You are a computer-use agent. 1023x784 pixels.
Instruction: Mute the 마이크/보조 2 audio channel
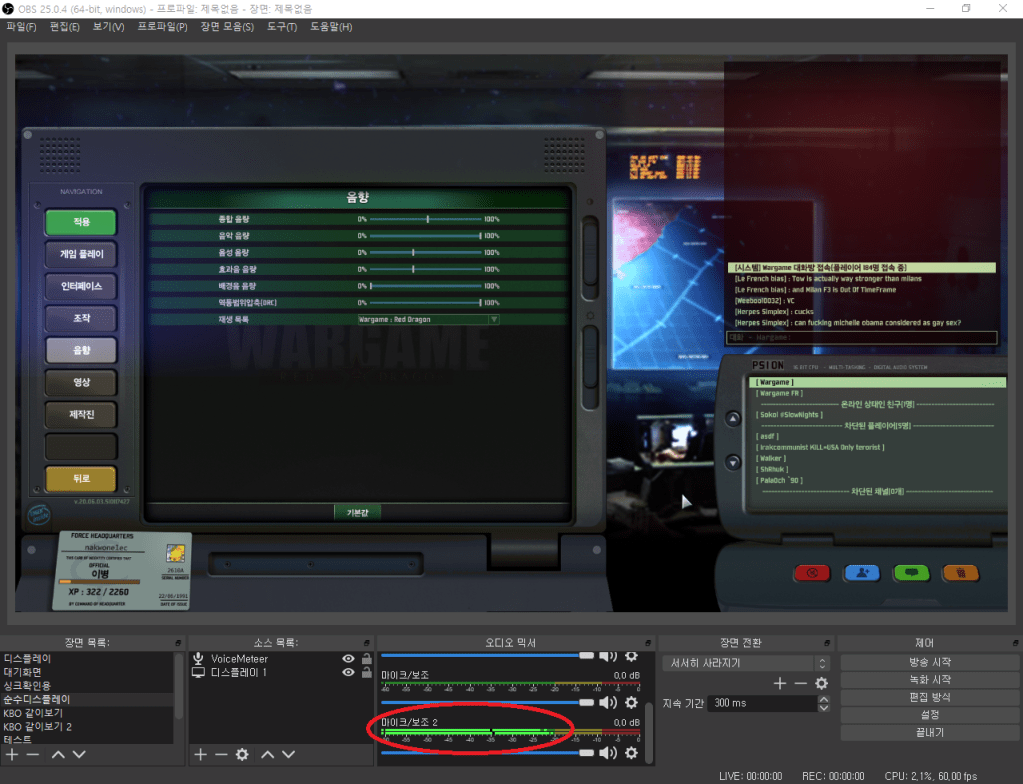(x=607, y=752)
